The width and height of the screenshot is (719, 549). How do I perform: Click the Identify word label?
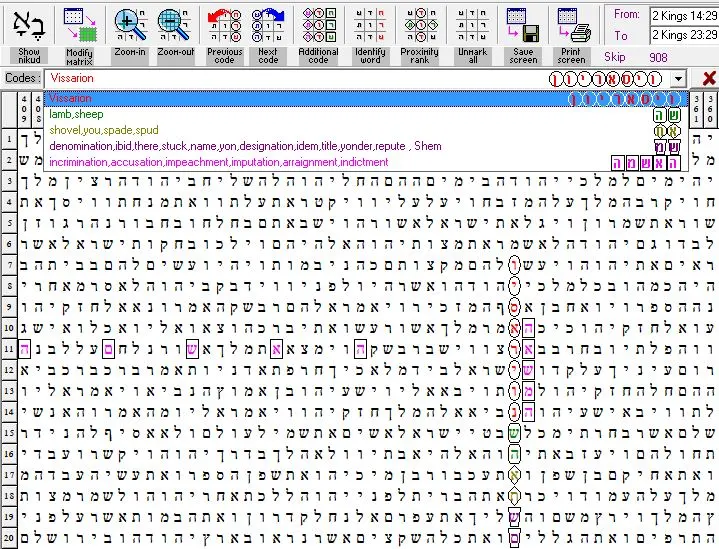(370, 56)
